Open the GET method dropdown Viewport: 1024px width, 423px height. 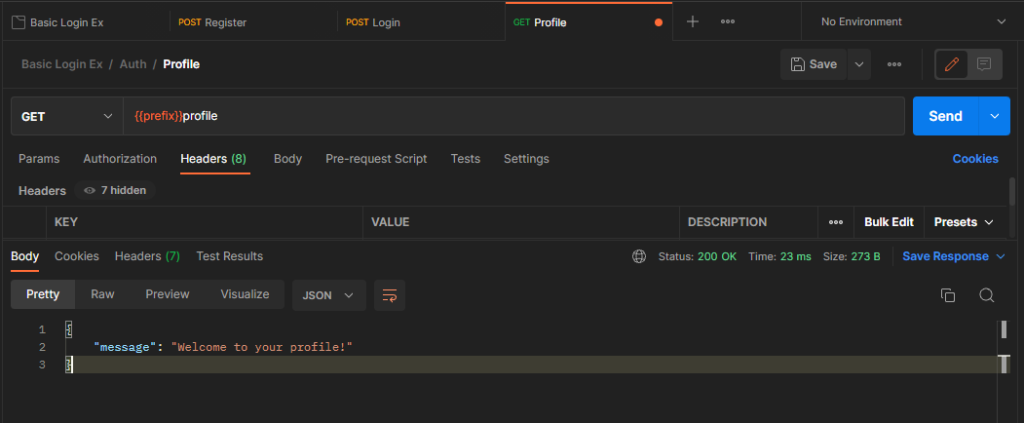pyautogui.click(x=67, y=116)
